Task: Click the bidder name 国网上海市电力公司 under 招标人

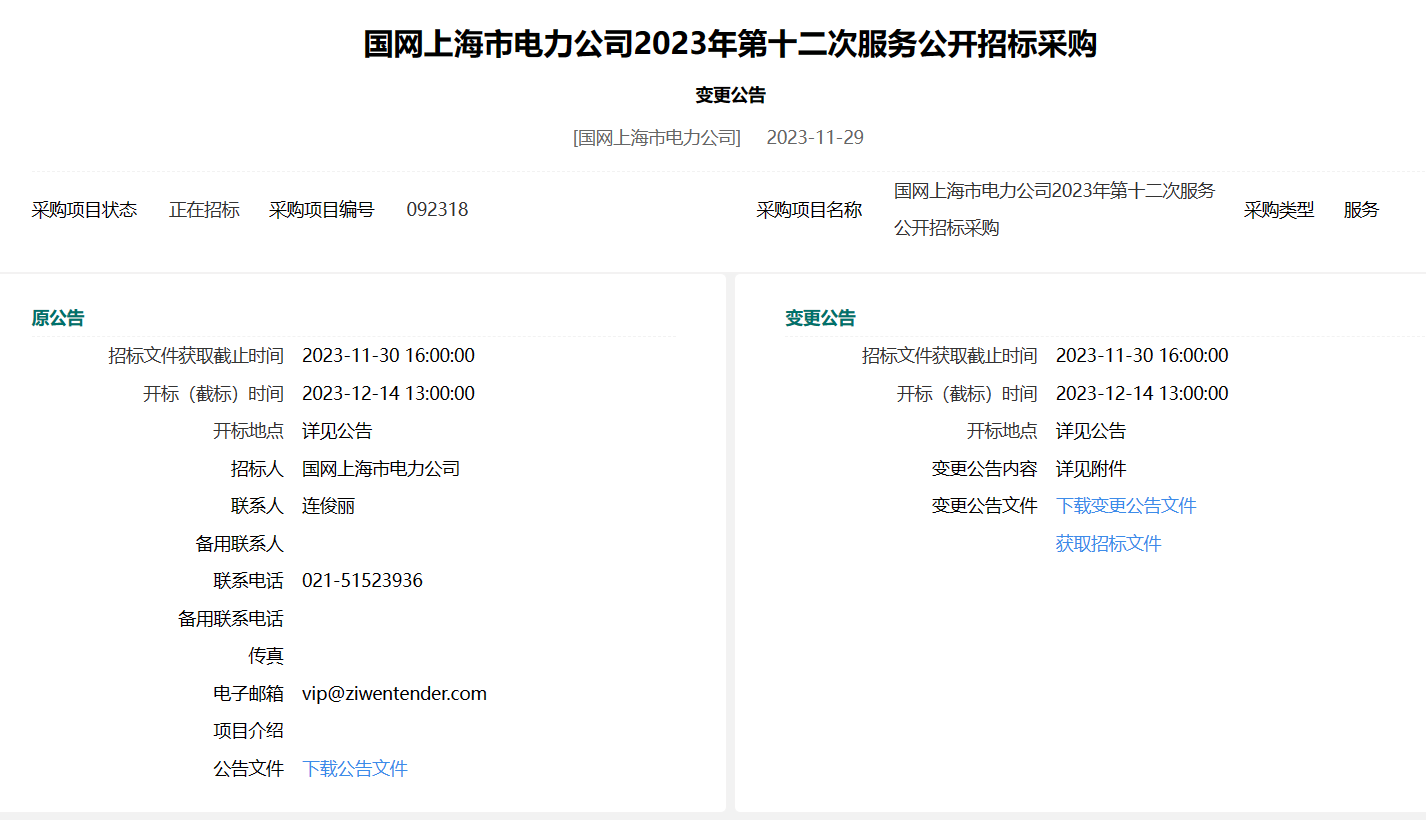Action: (x=381, y=468)
